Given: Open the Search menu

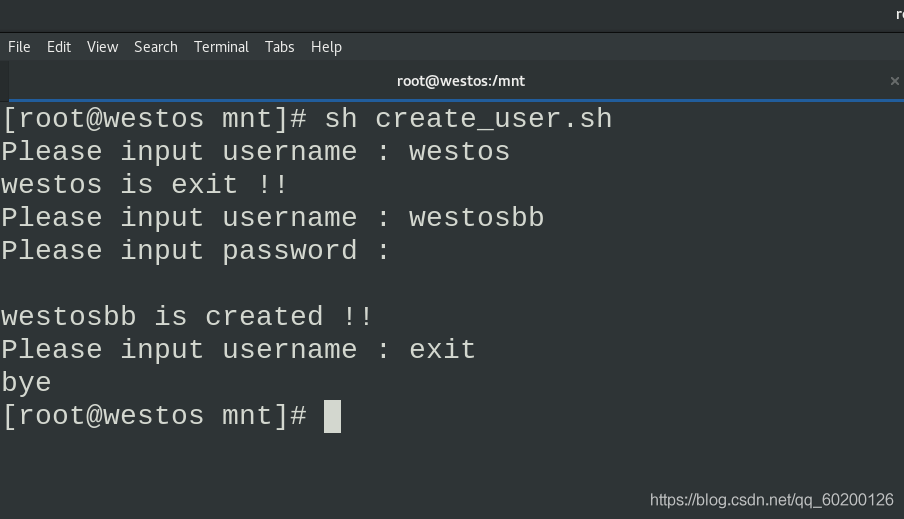Looking at the screenshot, I should (155, 47).
